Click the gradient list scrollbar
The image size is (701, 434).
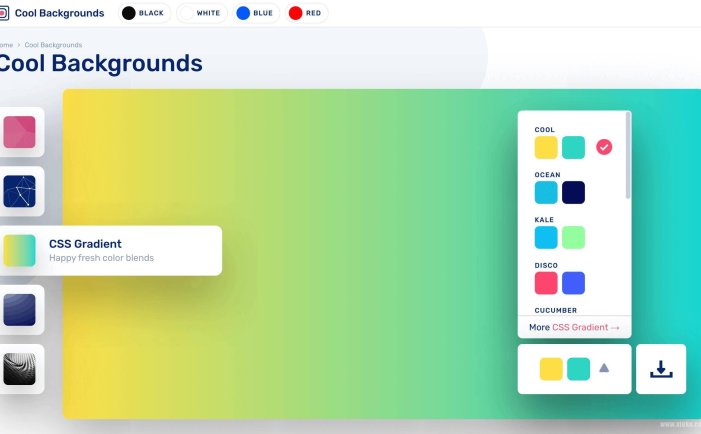tap(628, 155)
